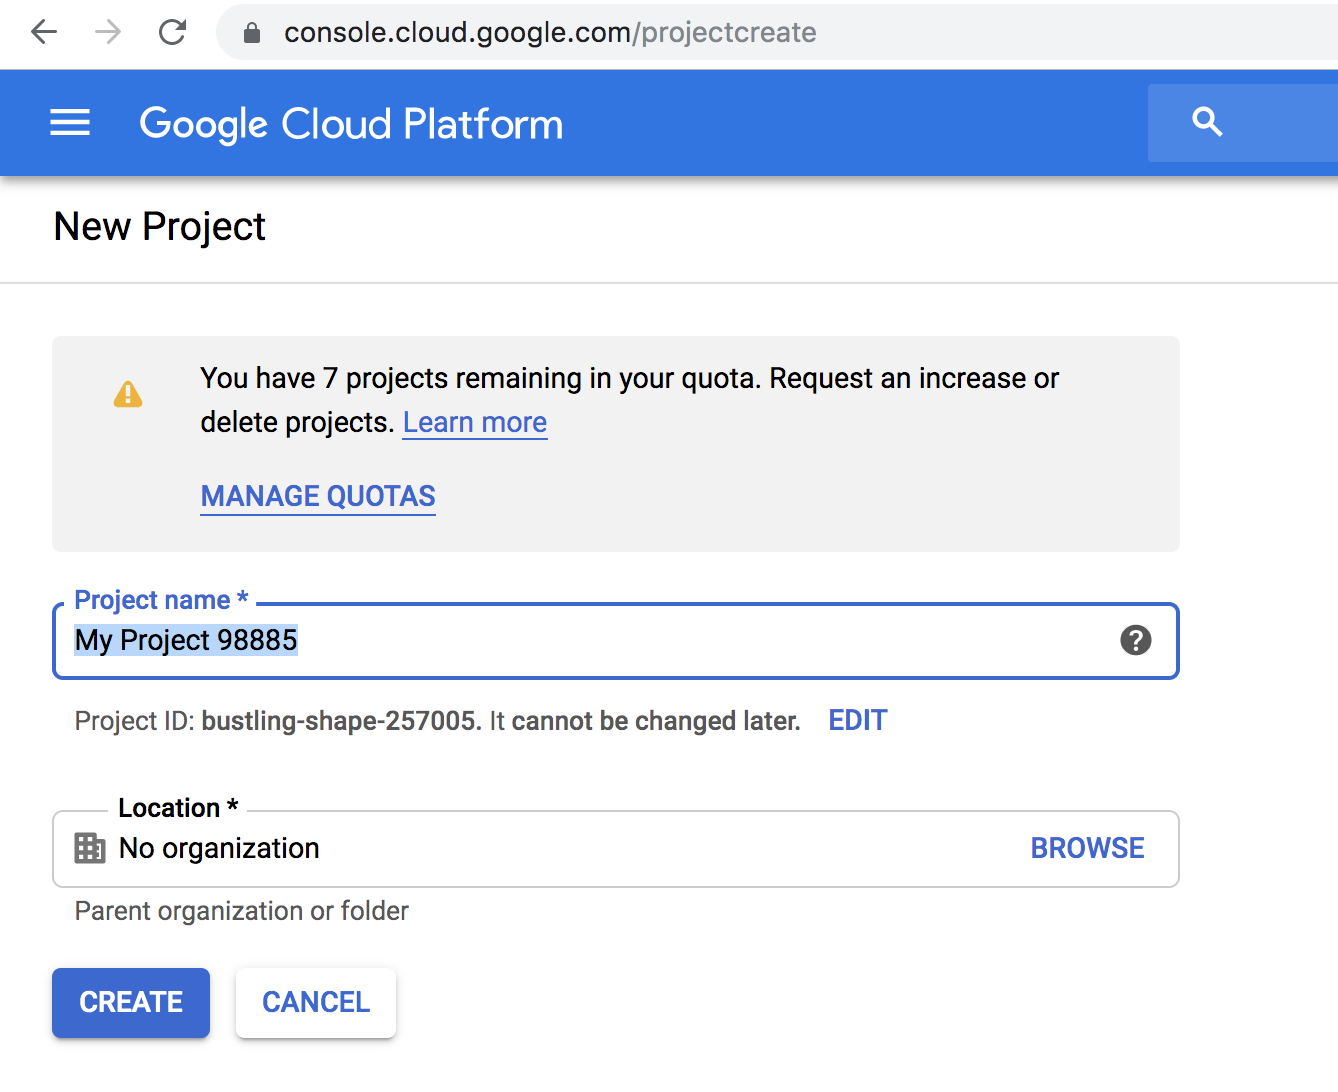Open the hamburger navigation menu
Screen dimensions: 1338x1092
(x=70, y=123)
